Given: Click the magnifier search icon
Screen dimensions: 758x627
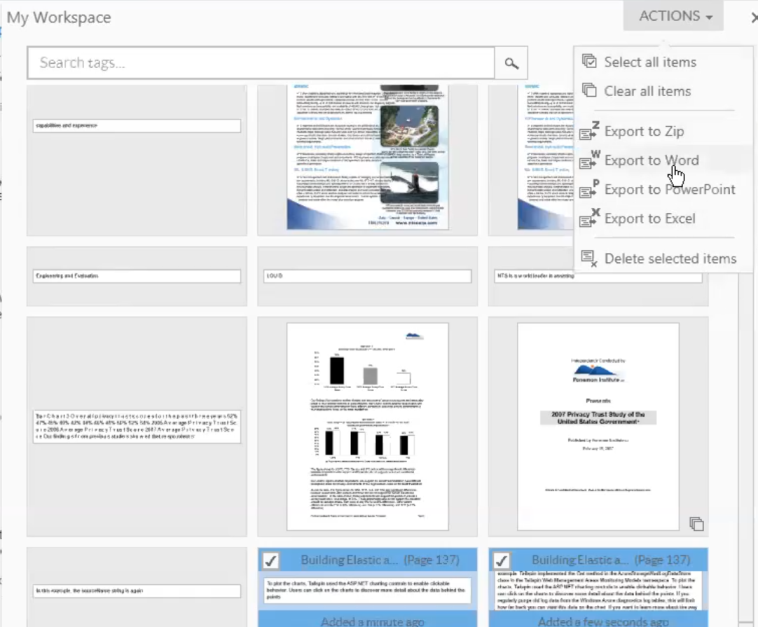Looking at the screenshot, I should coord(511,63).
